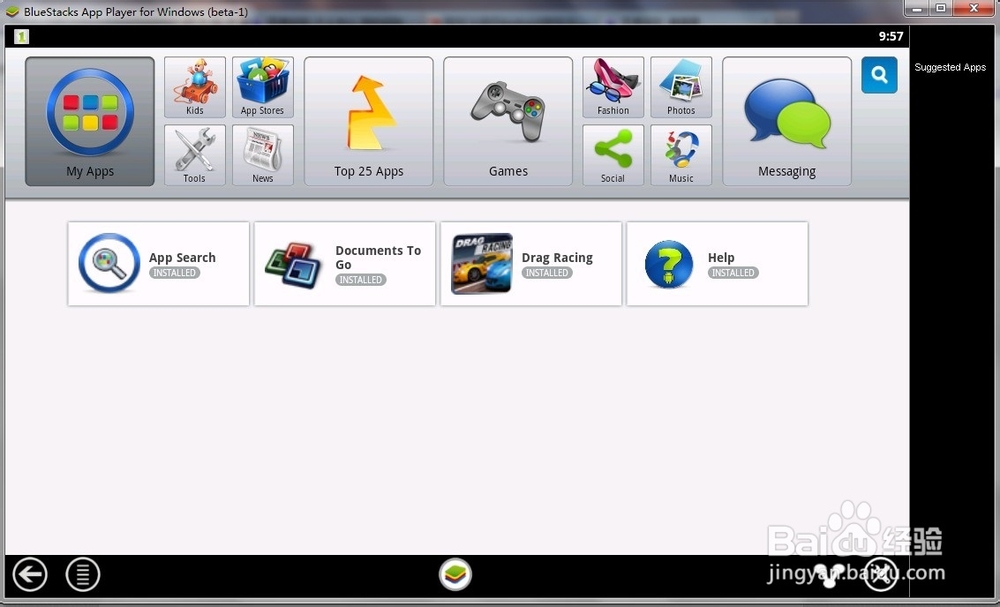This screenshot has width=1000, height=607.
Task: Minimize the BlueStacks window
Action: point(917,8)
